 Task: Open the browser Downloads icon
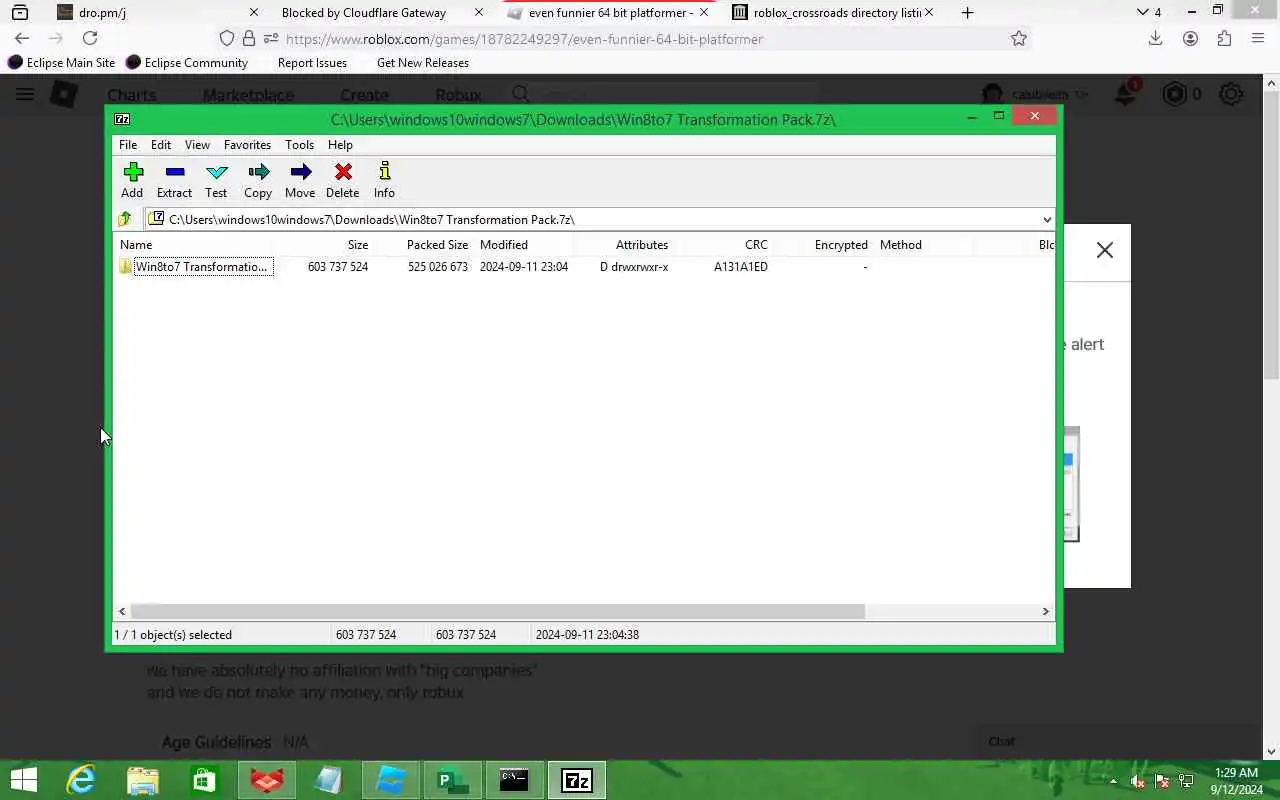click(x=1155, y=38)
